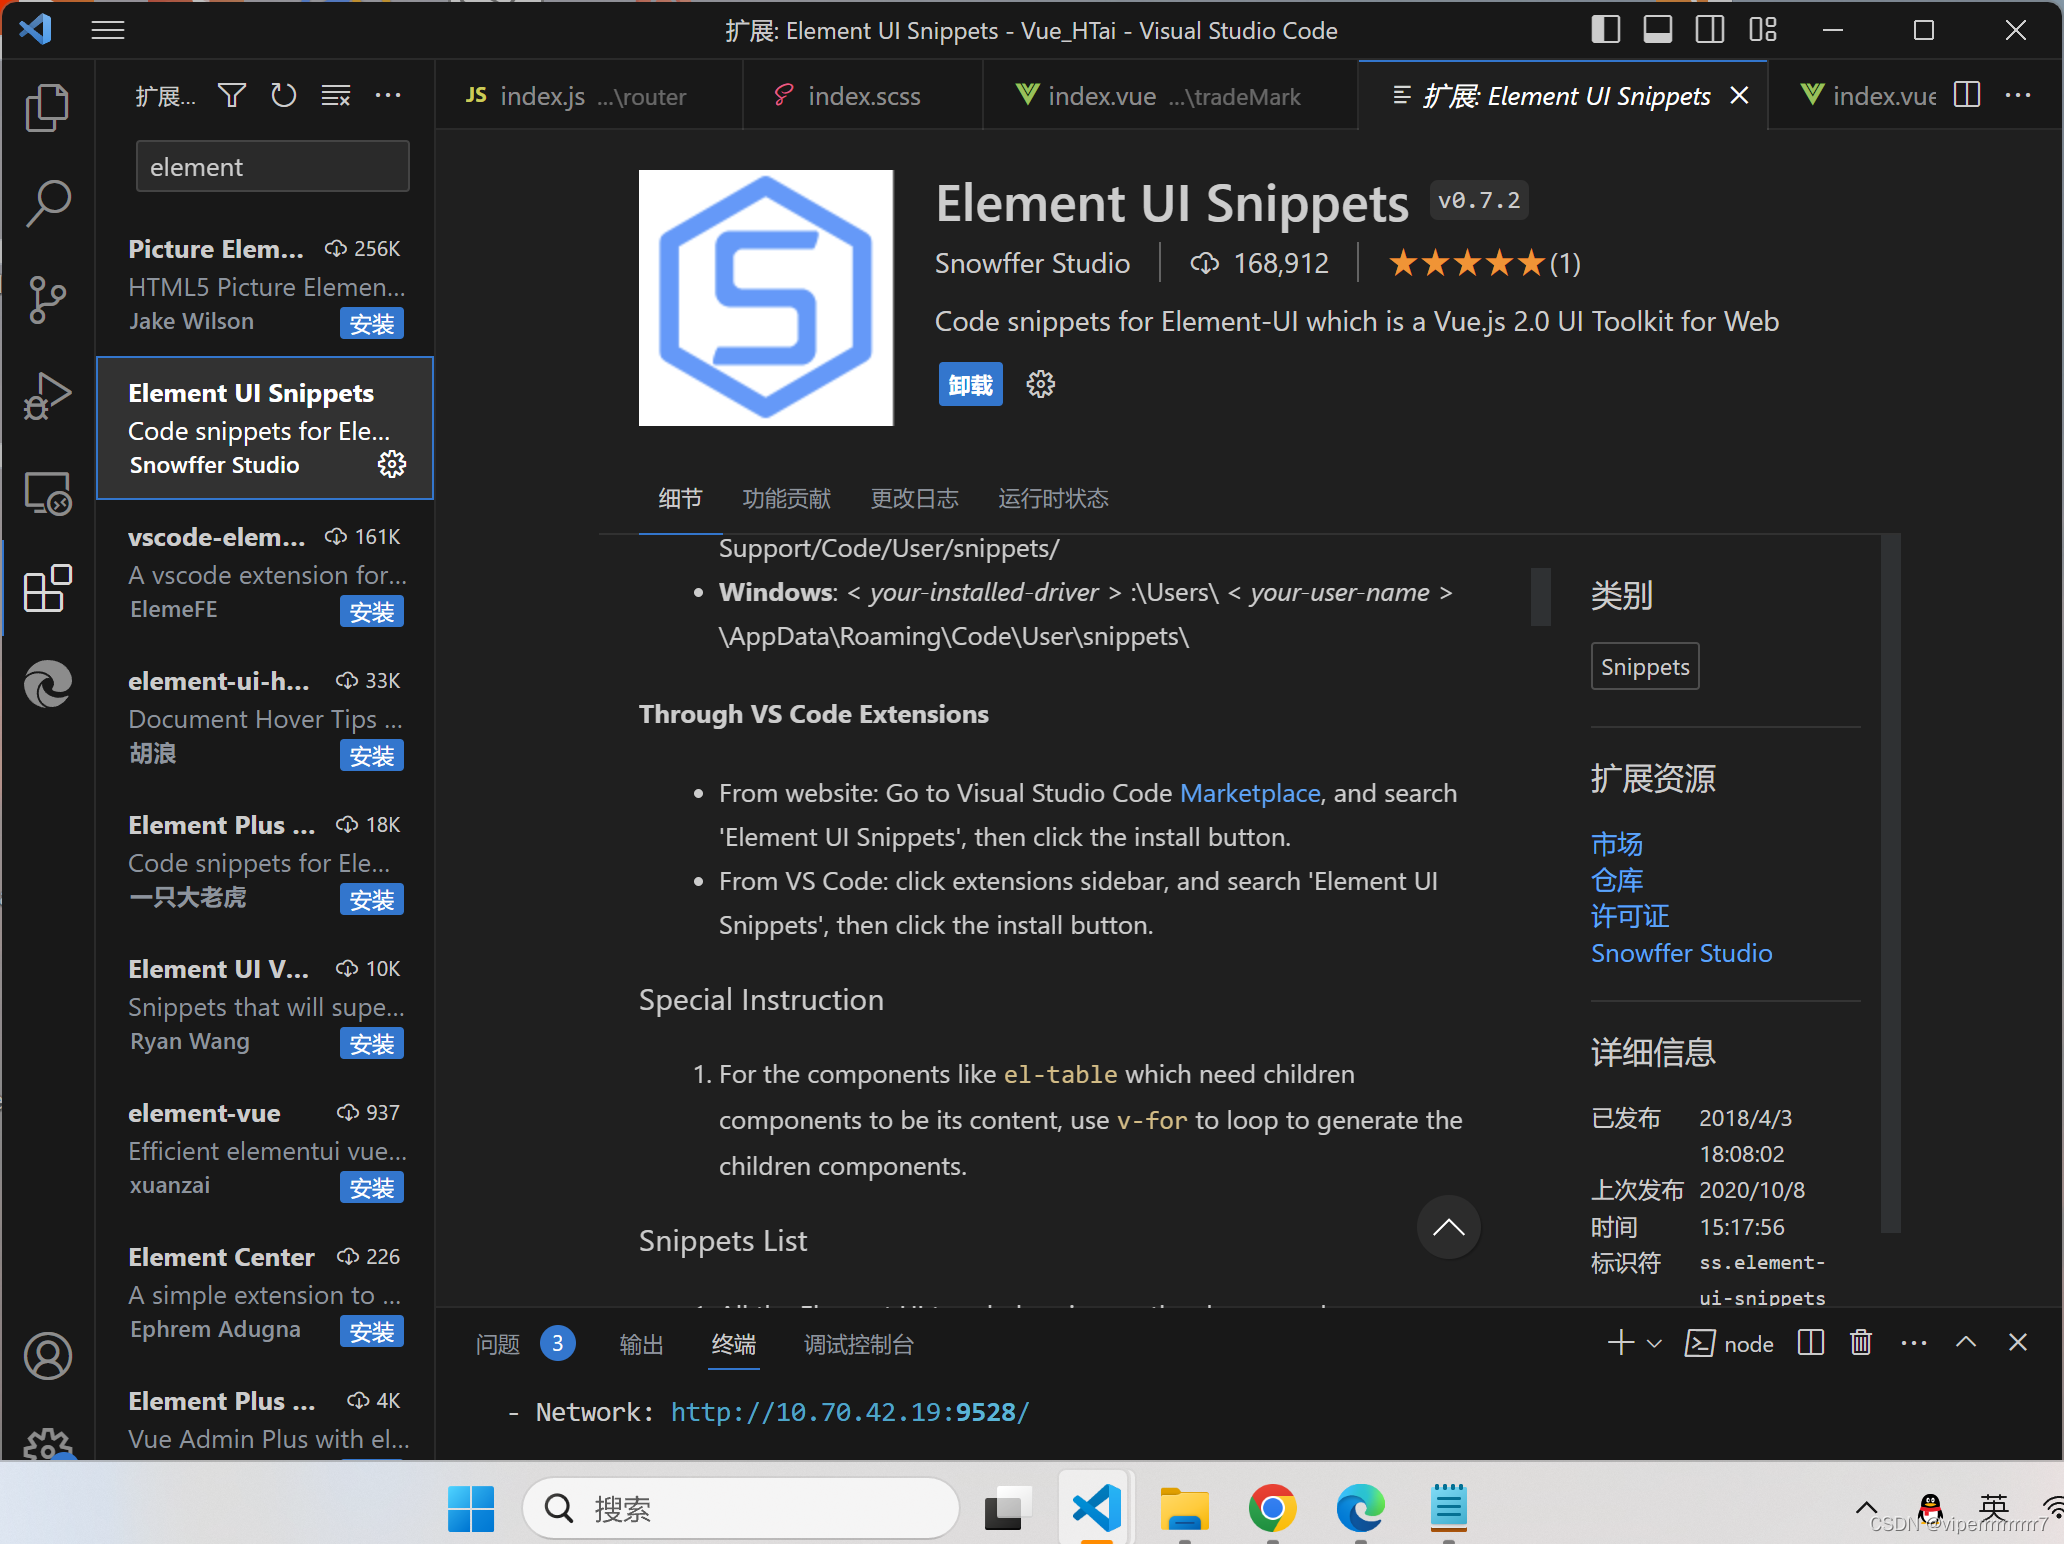This screenshot has height=1544, width=2064.
Task: Open editor more actions ellipsis menu
Action: pos(2019,95)
